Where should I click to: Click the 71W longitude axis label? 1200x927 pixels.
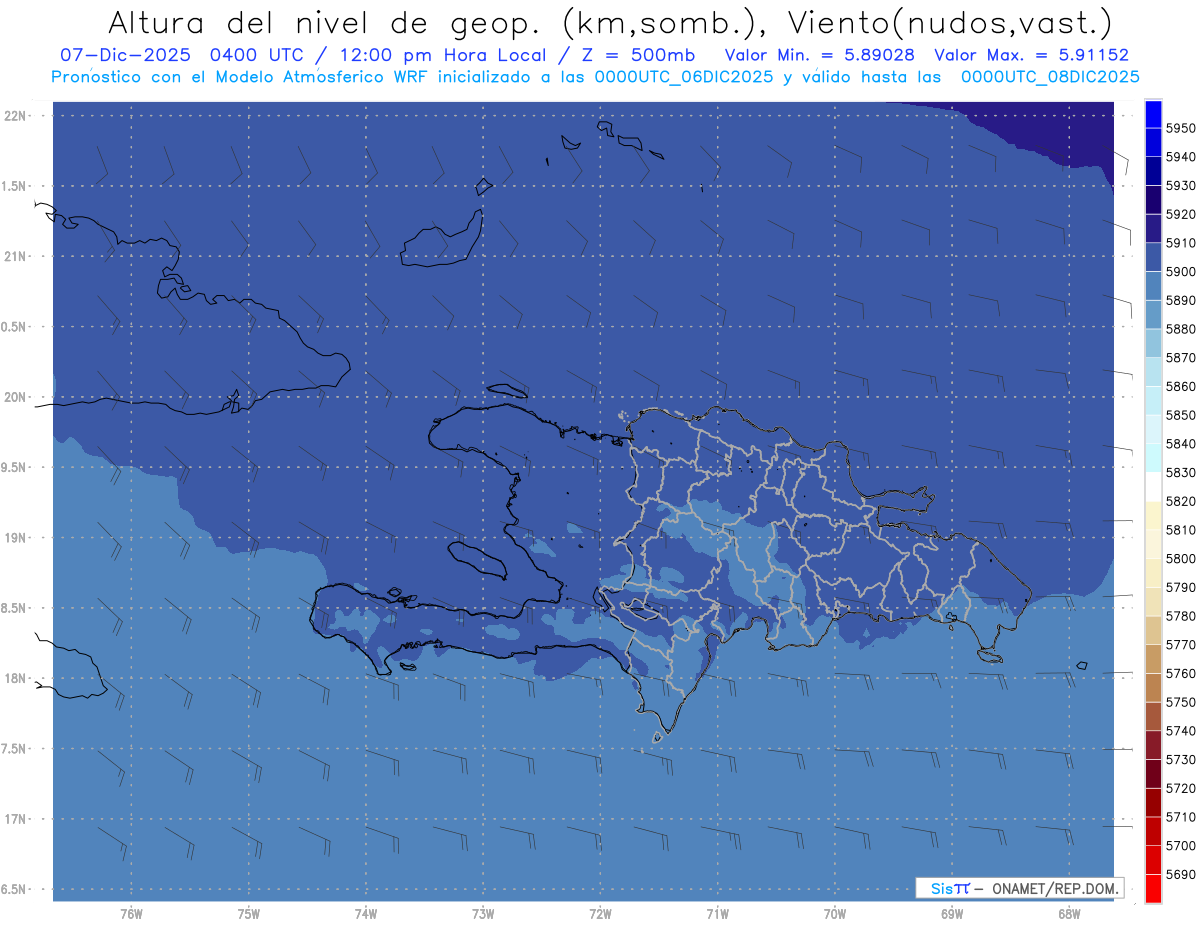point(717,914)
